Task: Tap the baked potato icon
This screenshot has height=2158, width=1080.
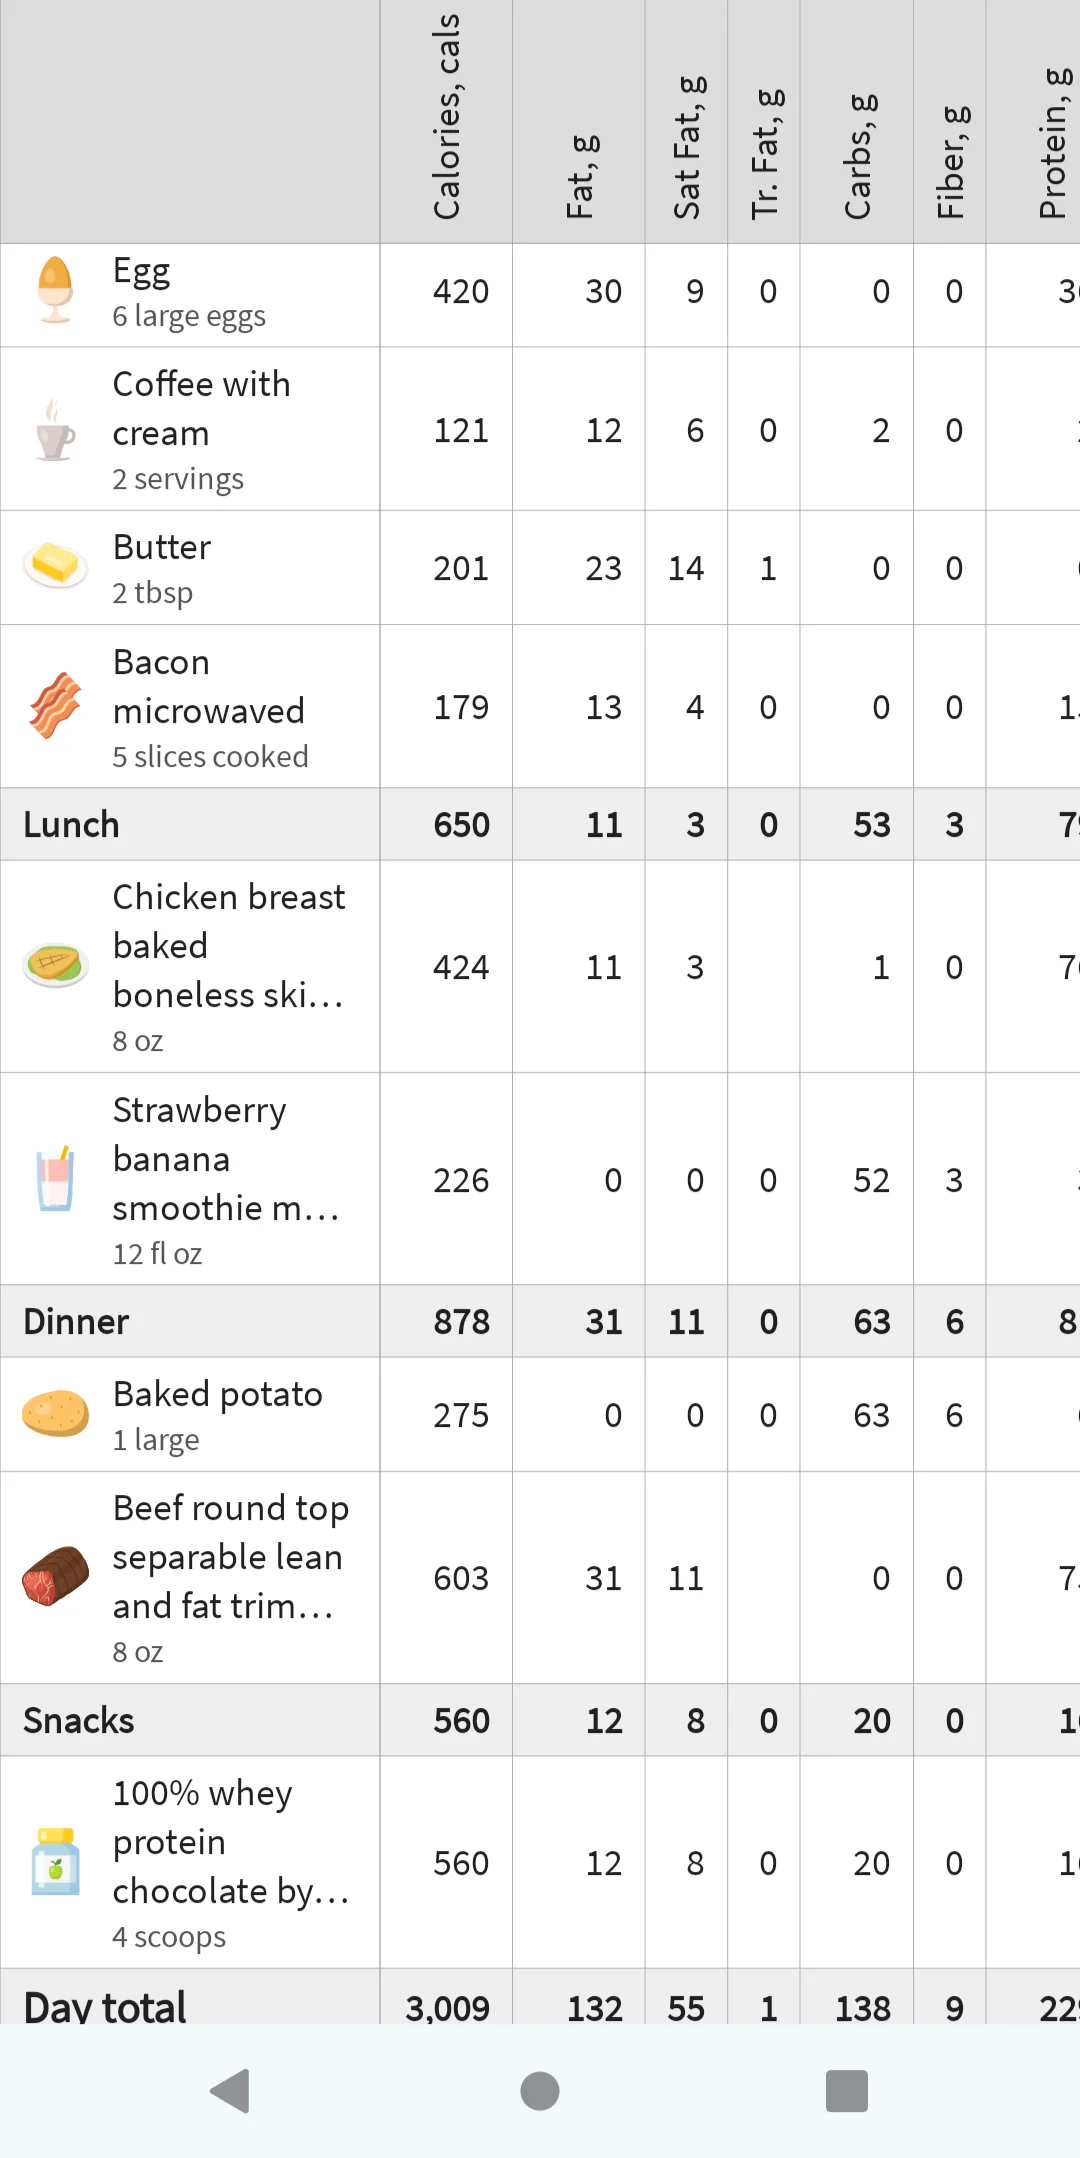Action: click(55, 1414)
